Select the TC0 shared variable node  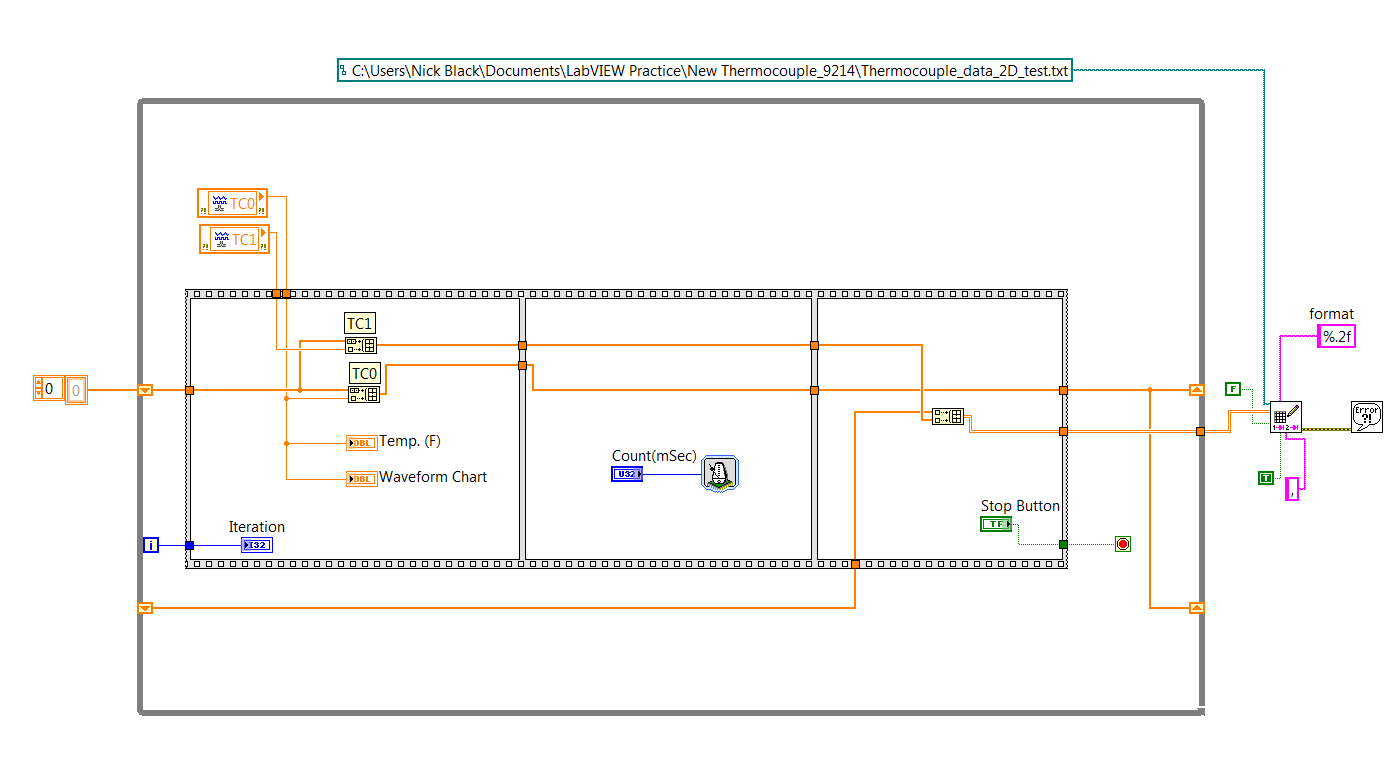[x=233, y=203]
